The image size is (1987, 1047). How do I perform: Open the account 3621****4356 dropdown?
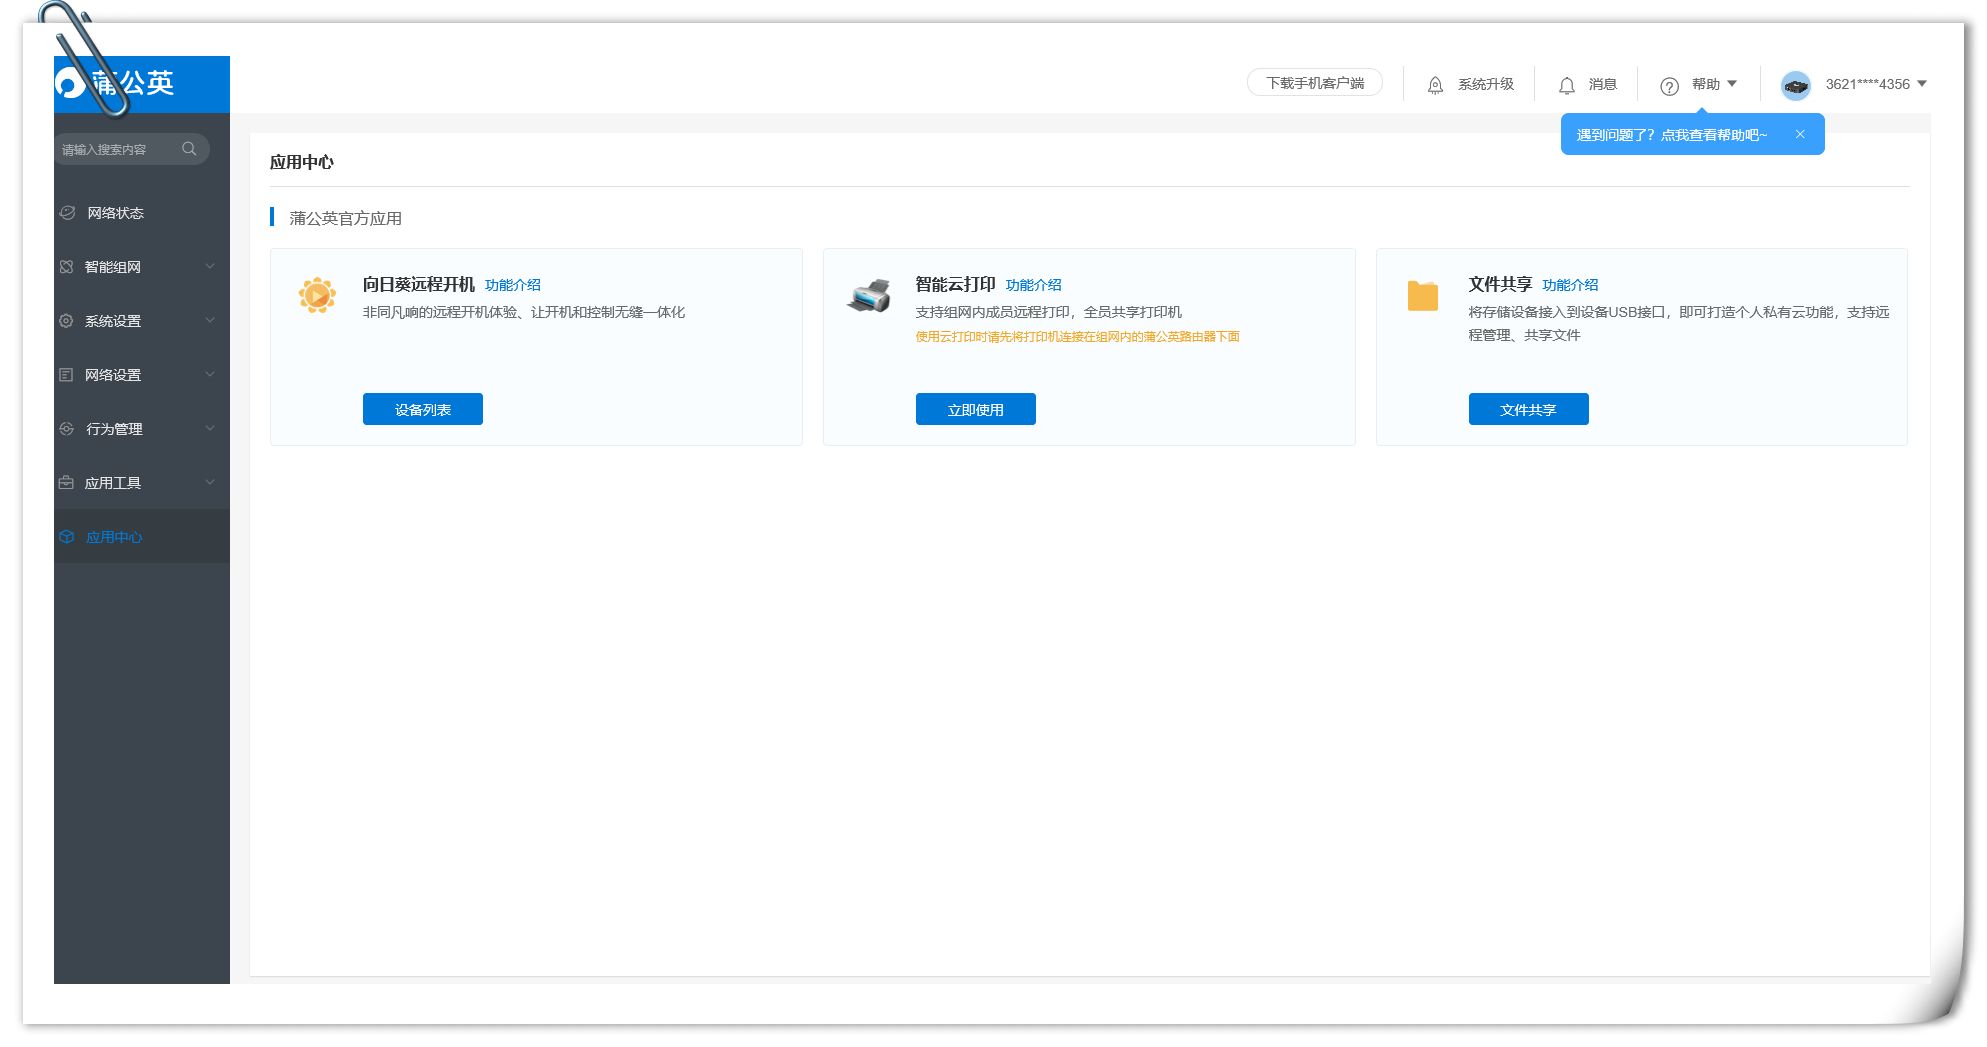(1875, 84)
